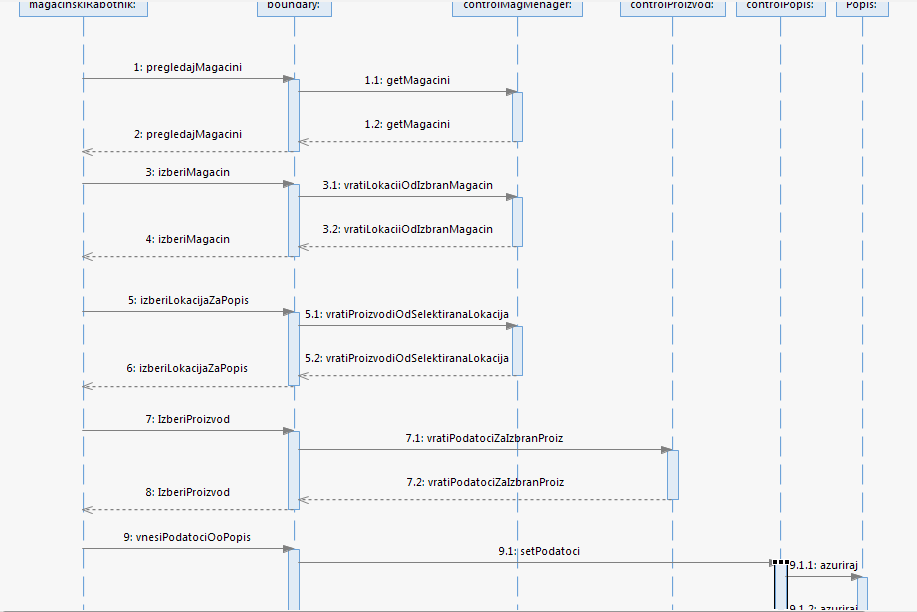Select message '3.1: vratiLokaciiOdIzbranMagacin'

click(x=407, y=186)
